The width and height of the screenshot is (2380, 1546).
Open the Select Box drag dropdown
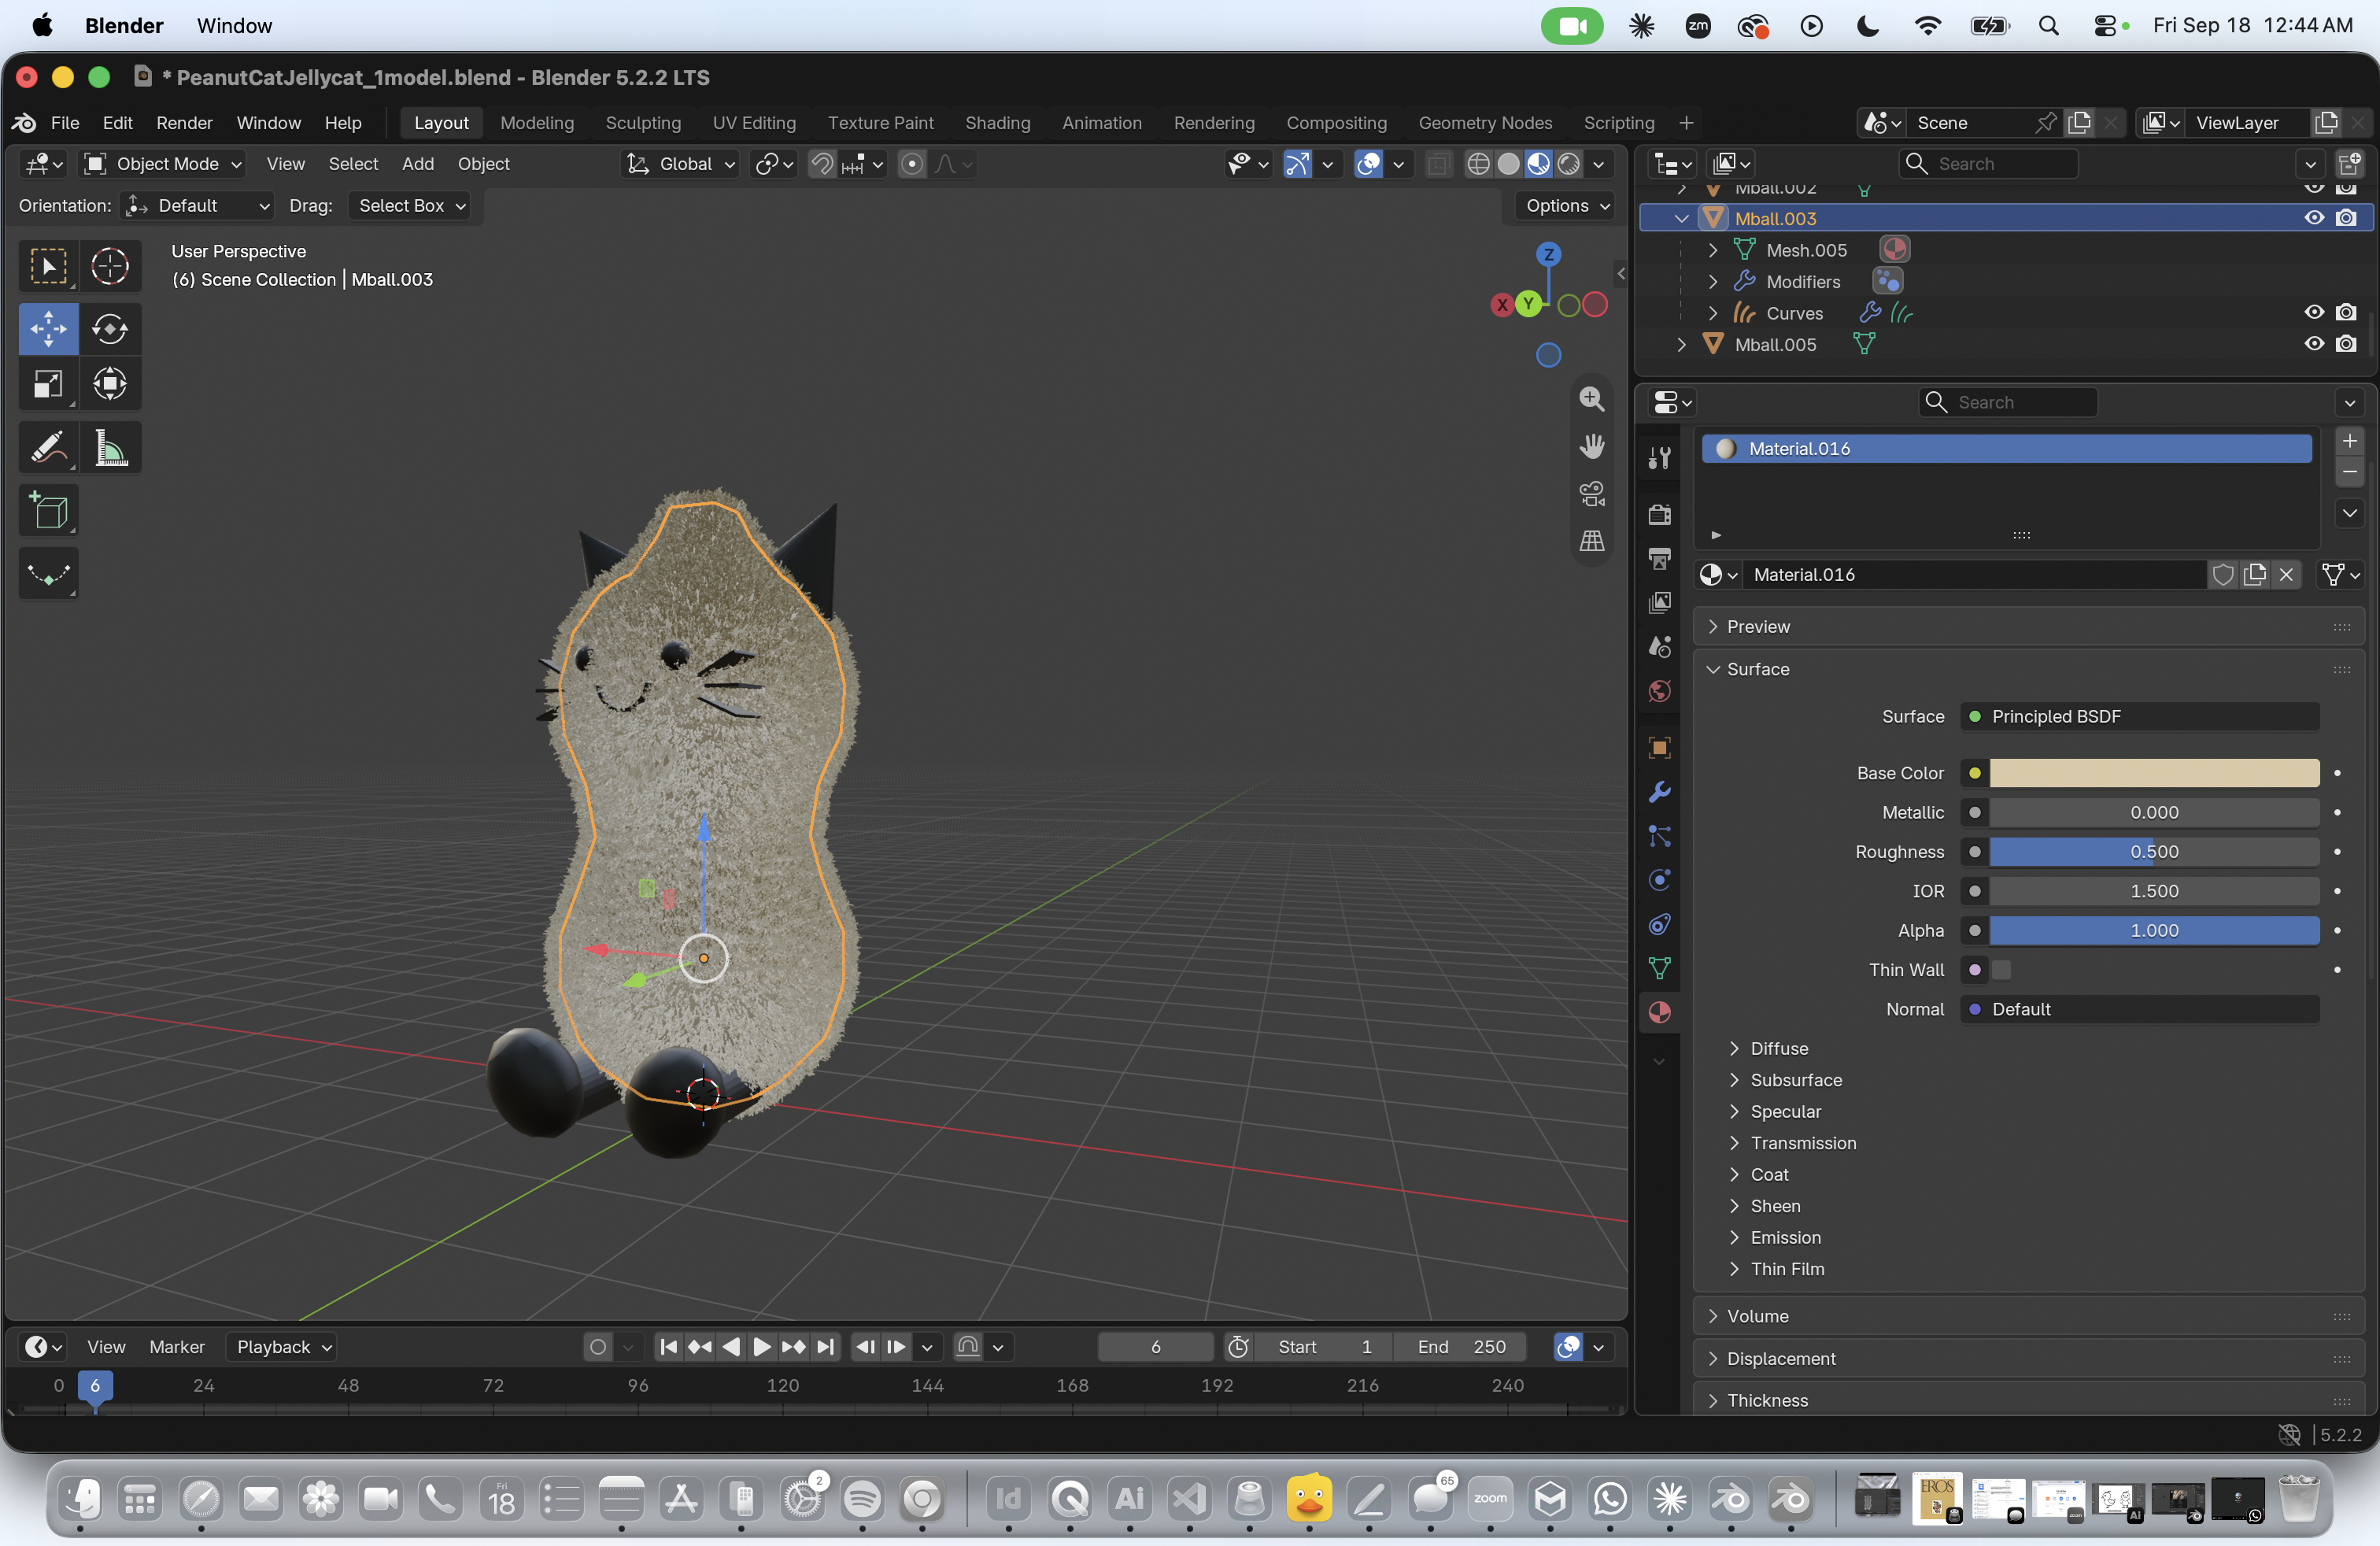(411, 206)
